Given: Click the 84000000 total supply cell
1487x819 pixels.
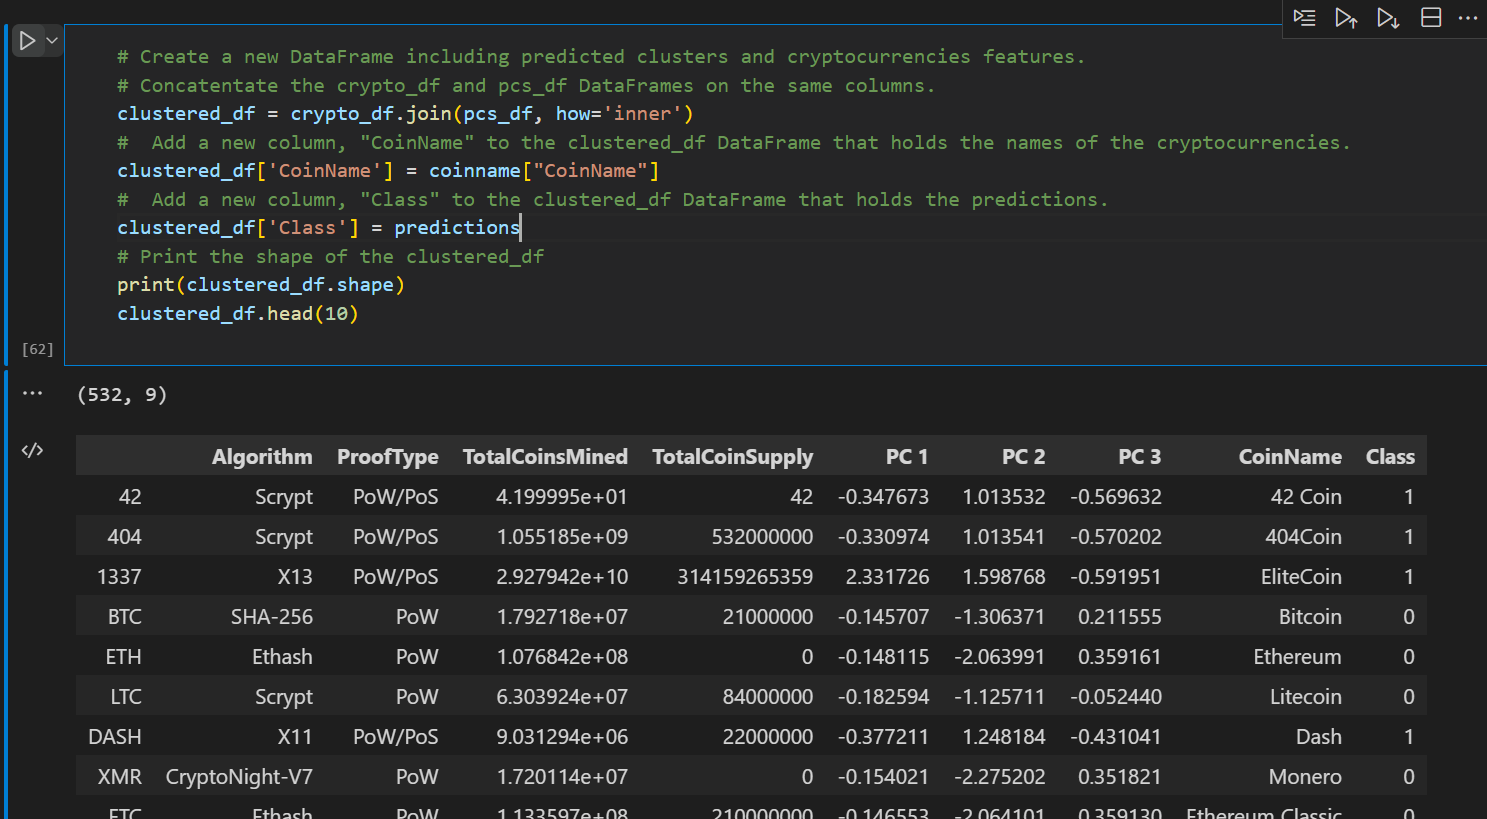Looking at the screenshot, I should pos(768,697).
